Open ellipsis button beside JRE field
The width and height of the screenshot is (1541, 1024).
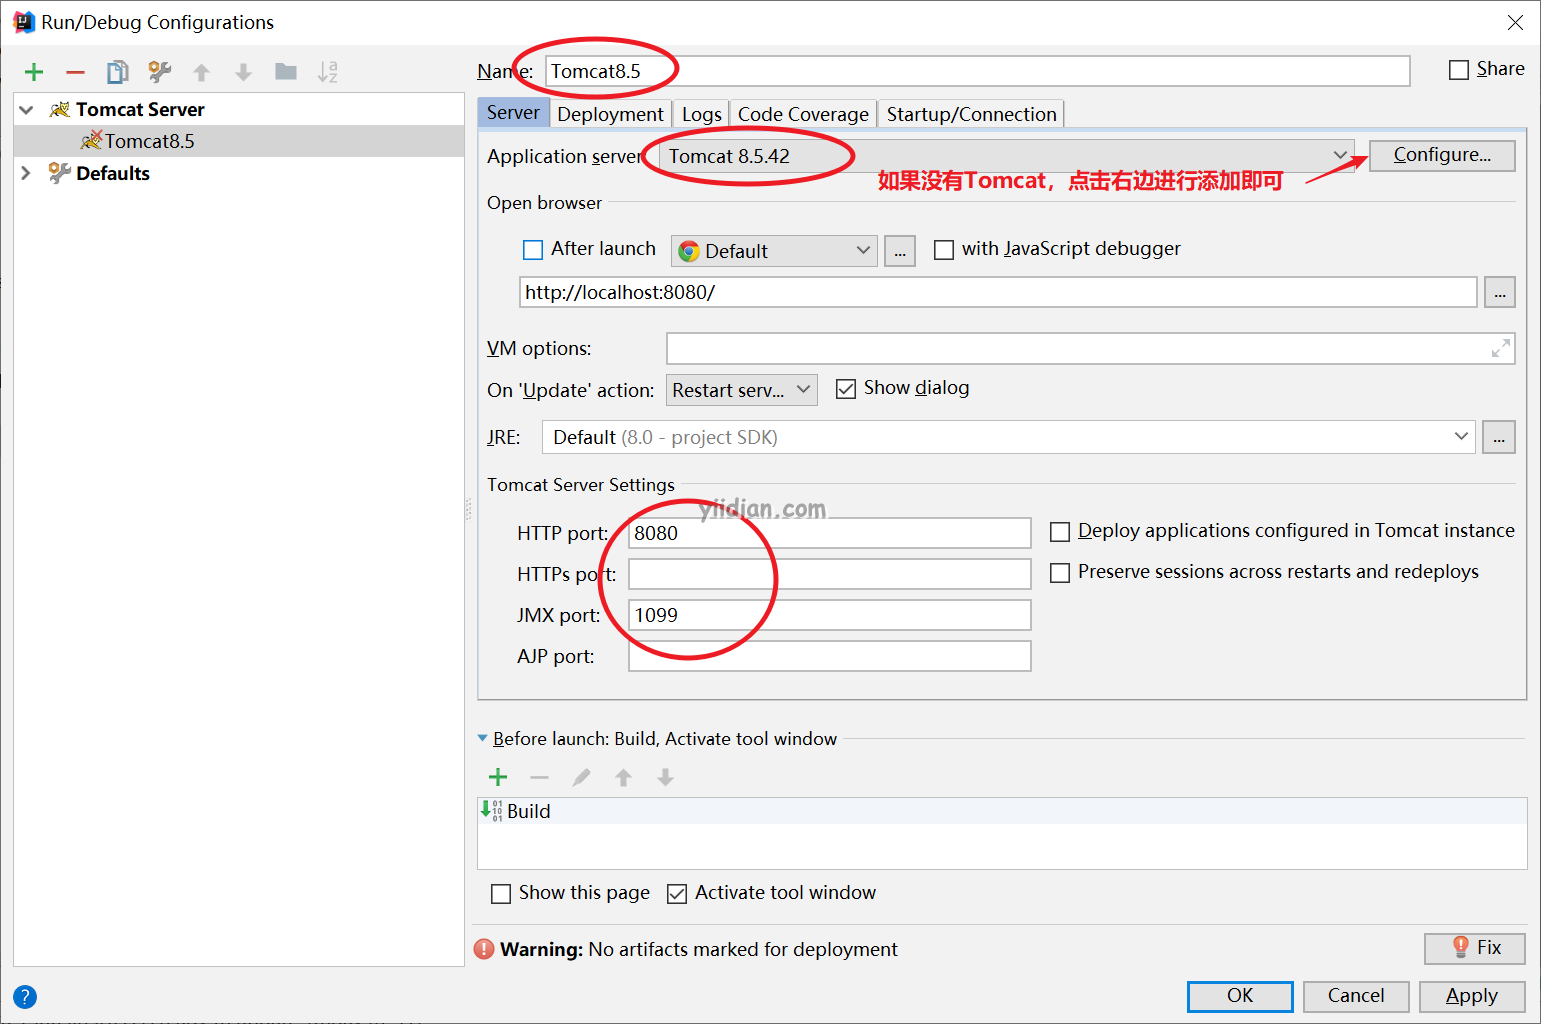point(1499,437)
